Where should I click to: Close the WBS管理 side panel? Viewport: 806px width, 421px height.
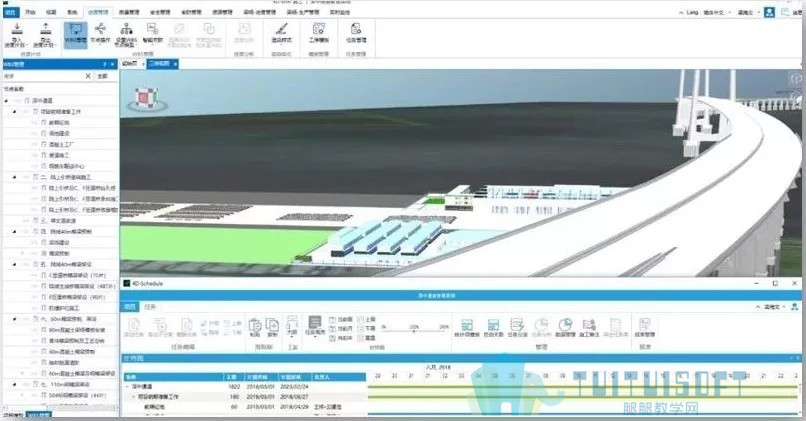pyautogui.click(x=113, y=64)
